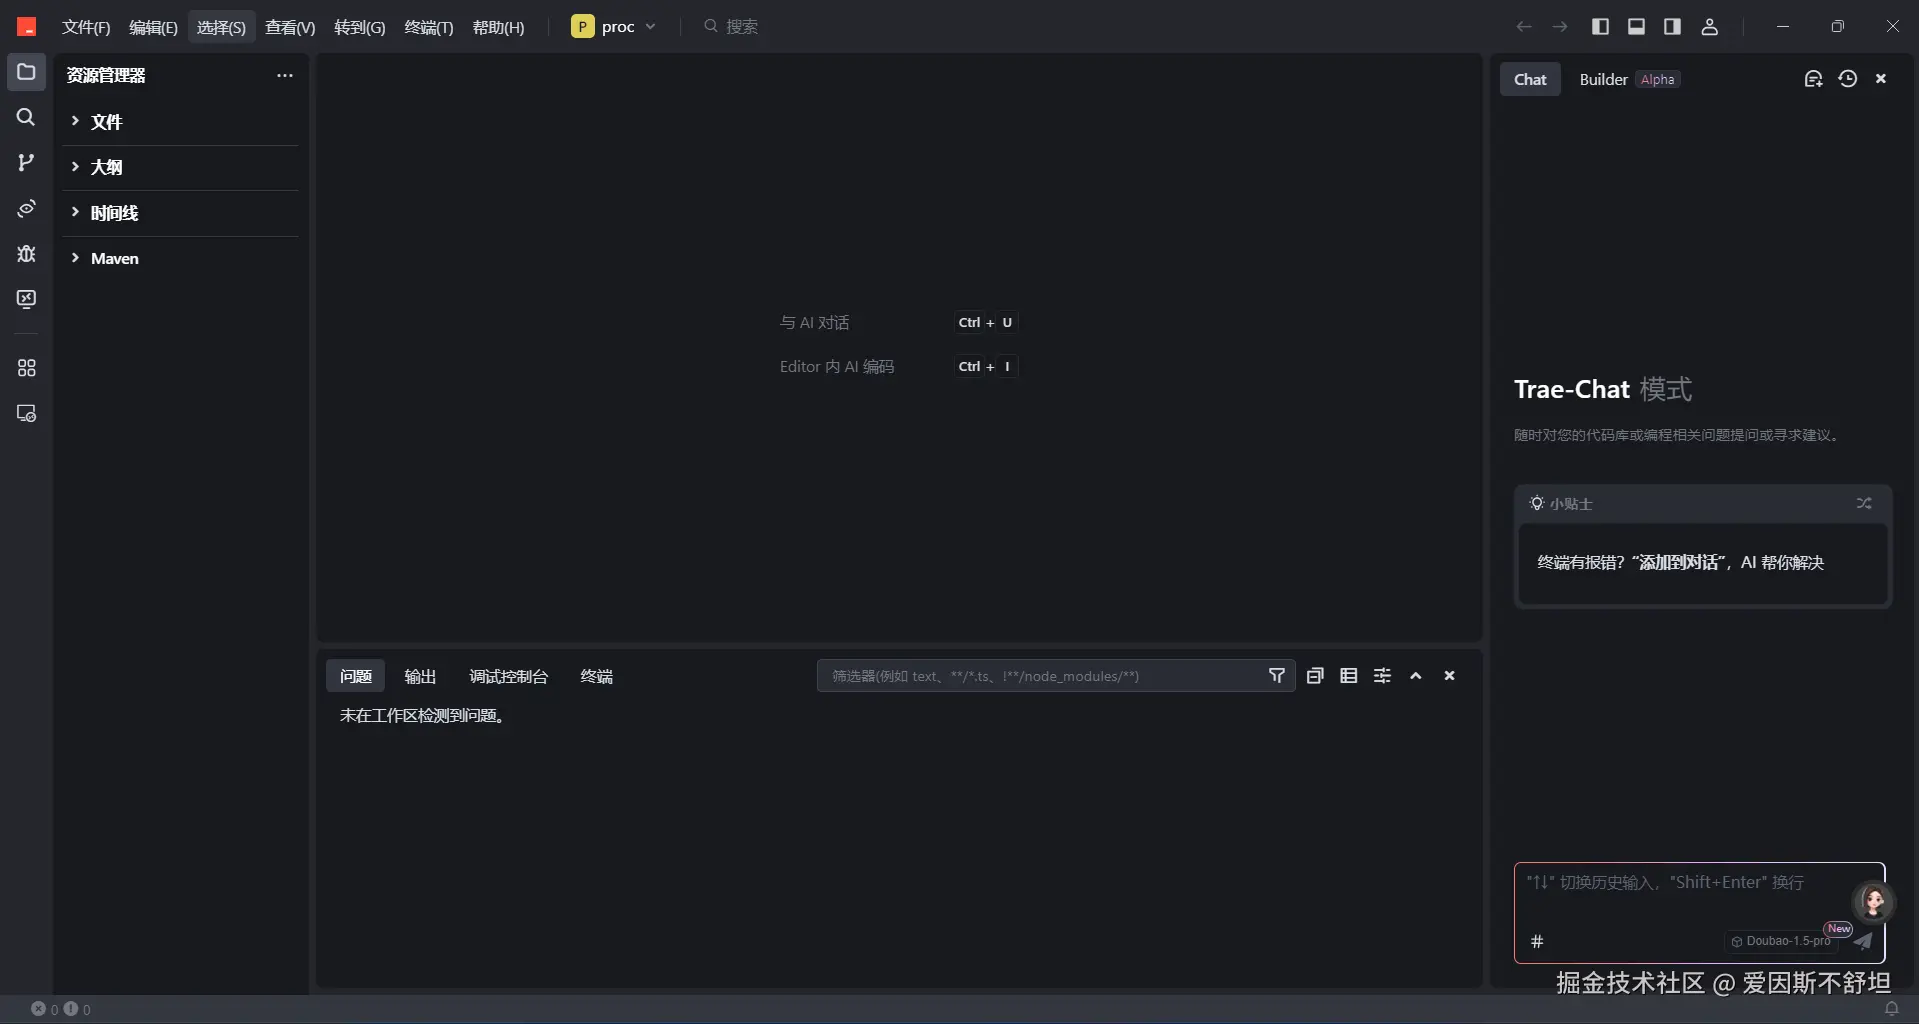Switch to the 调试控制台 tab
This screenshot has width=1919, height=1024.
click(x=509, y=676)
